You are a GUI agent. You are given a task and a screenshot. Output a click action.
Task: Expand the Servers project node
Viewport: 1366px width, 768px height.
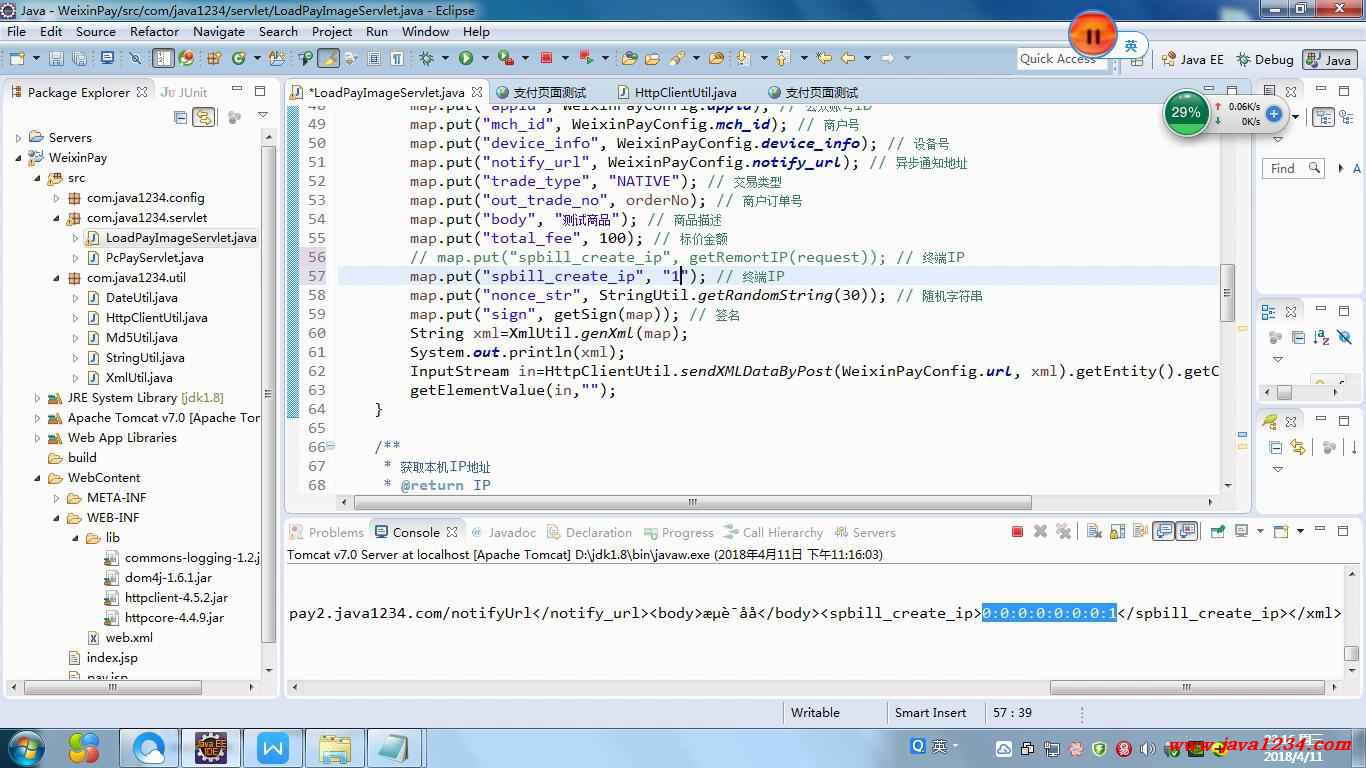[x=18, y=138]
